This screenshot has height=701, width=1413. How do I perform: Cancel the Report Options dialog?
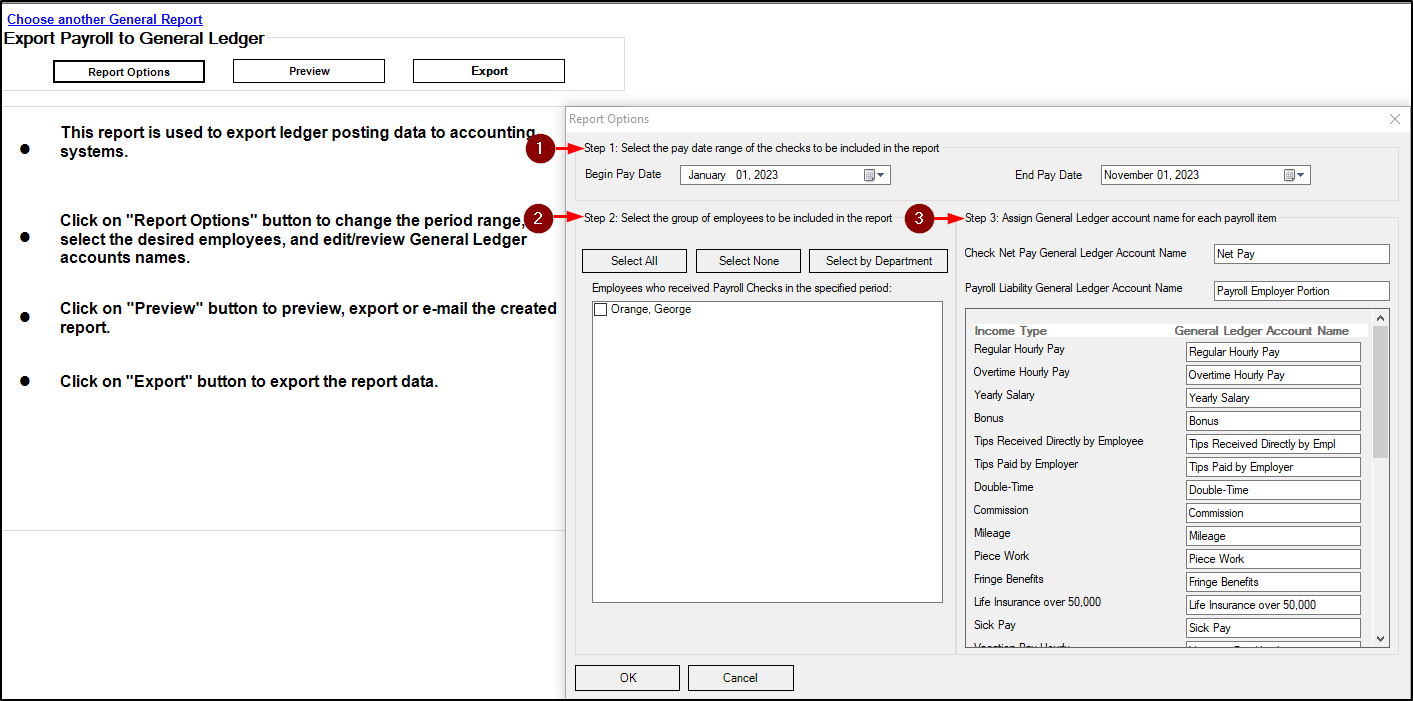click(740, 678)
